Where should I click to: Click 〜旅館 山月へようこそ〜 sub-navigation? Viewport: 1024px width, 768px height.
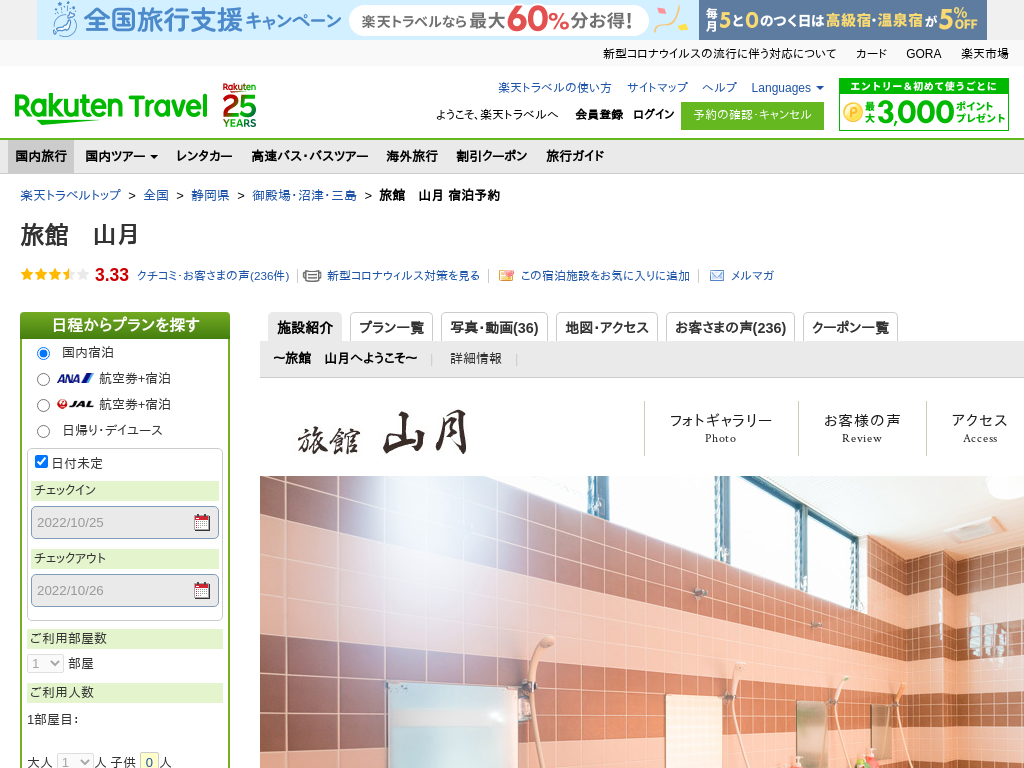coord(345,359)
